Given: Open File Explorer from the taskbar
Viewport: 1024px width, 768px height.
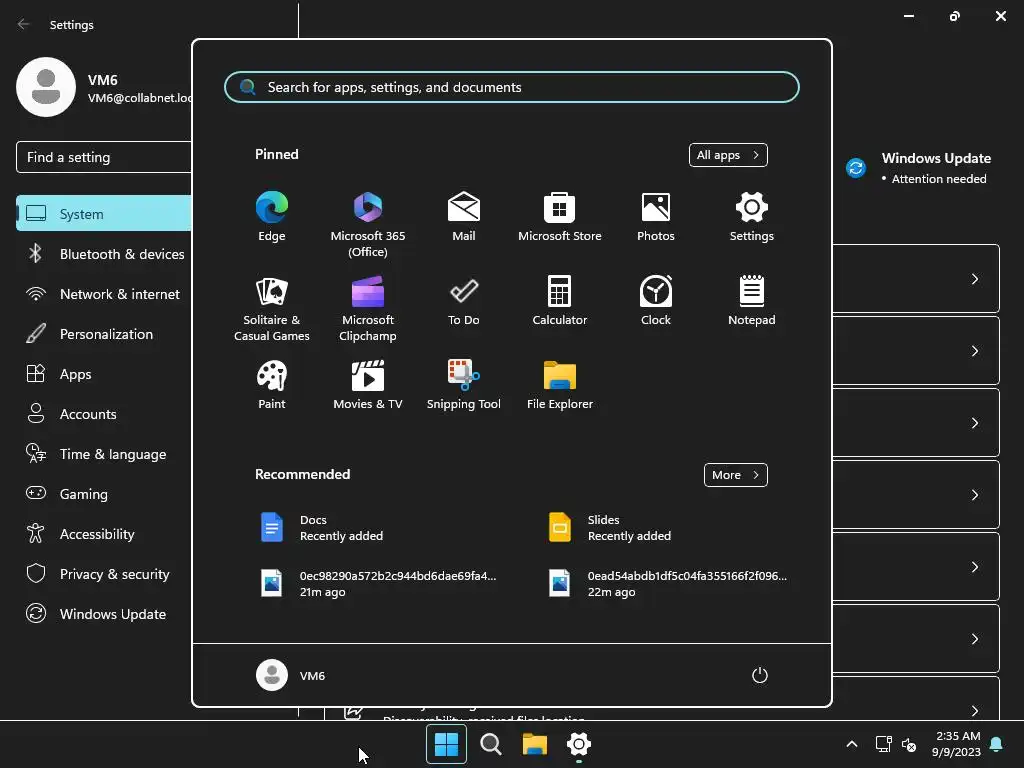Looking at the screenshot, I should point(535,744).
